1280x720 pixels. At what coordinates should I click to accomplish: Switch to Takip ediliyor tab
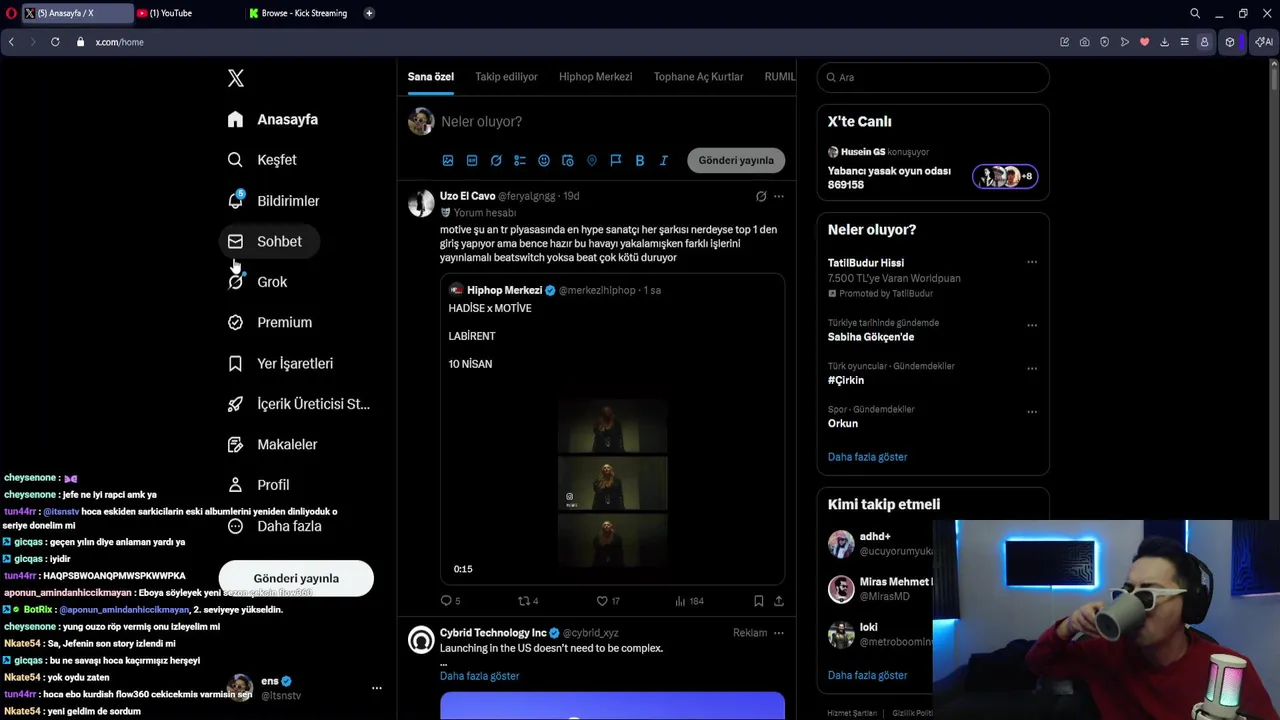tap(506, 77)
